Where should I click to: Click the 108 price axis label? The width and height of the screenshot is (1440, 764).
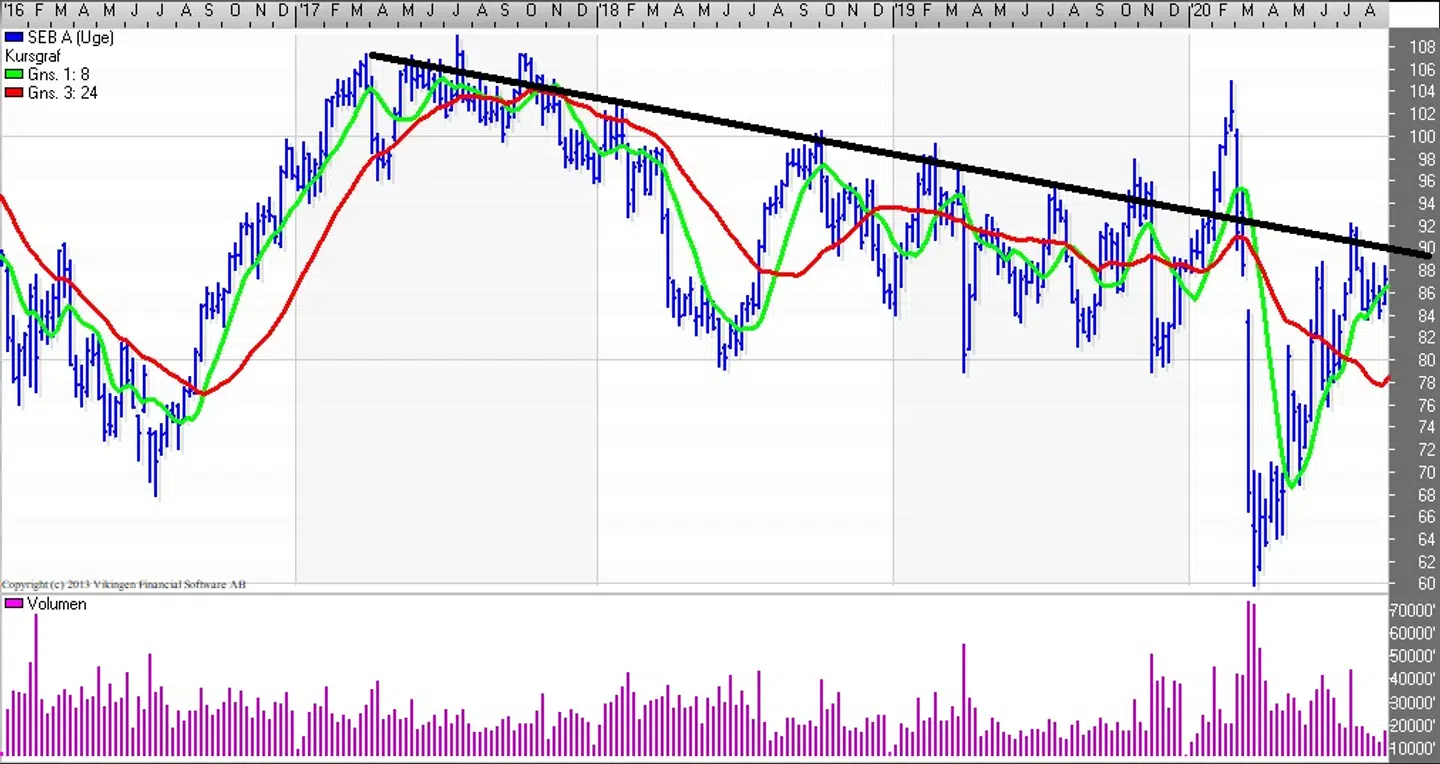[x=1422, y=47]
